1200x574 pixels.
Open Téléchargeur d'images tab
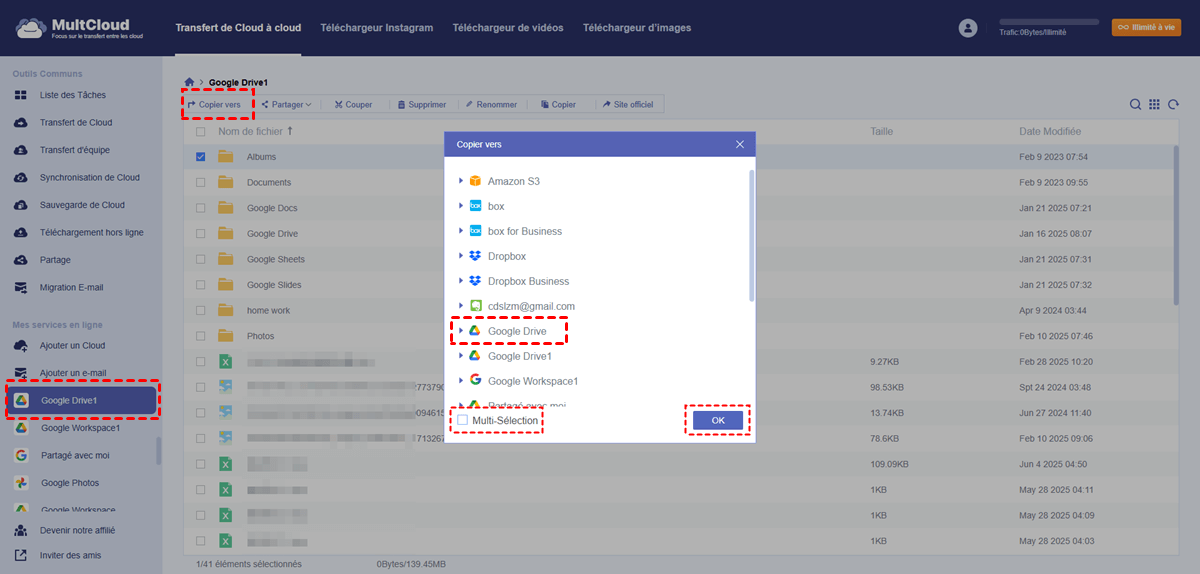[x=637, y=28]
